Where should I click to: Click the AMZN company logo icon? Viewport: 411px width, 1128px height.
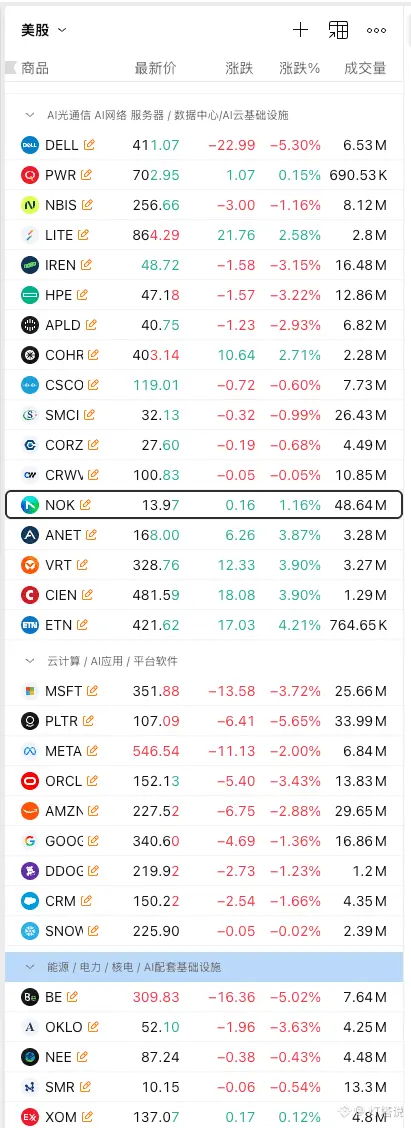pyautogui.click(x=30, y=811)
